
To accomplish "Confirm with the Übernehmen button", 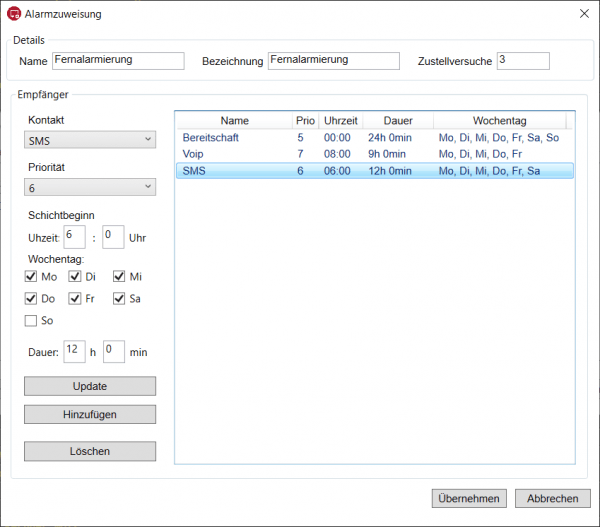I will 469,498.
